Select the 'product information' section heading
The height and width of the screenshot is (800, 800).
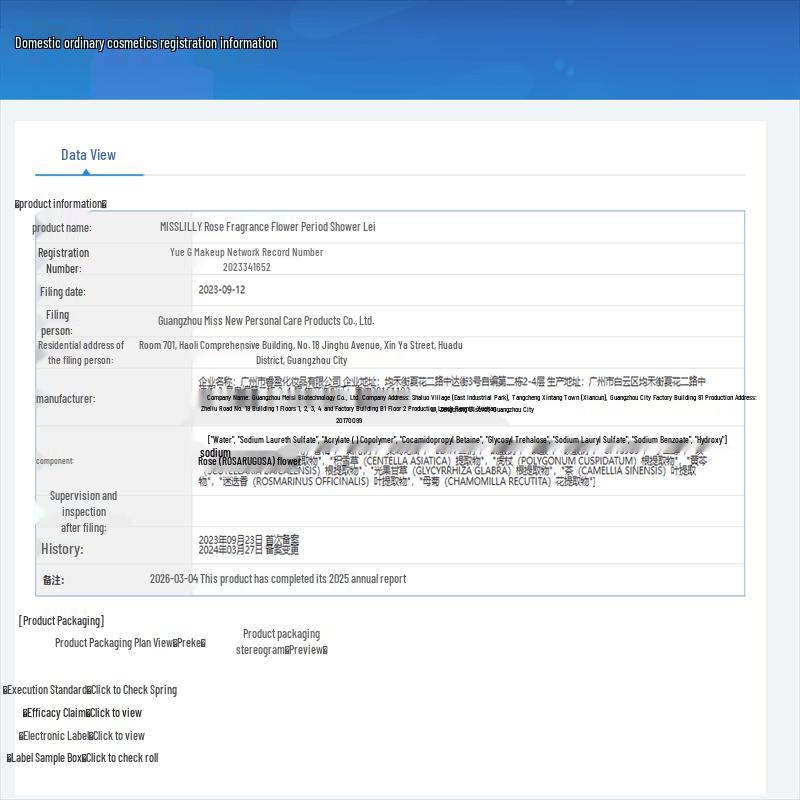tap(61, 204)
